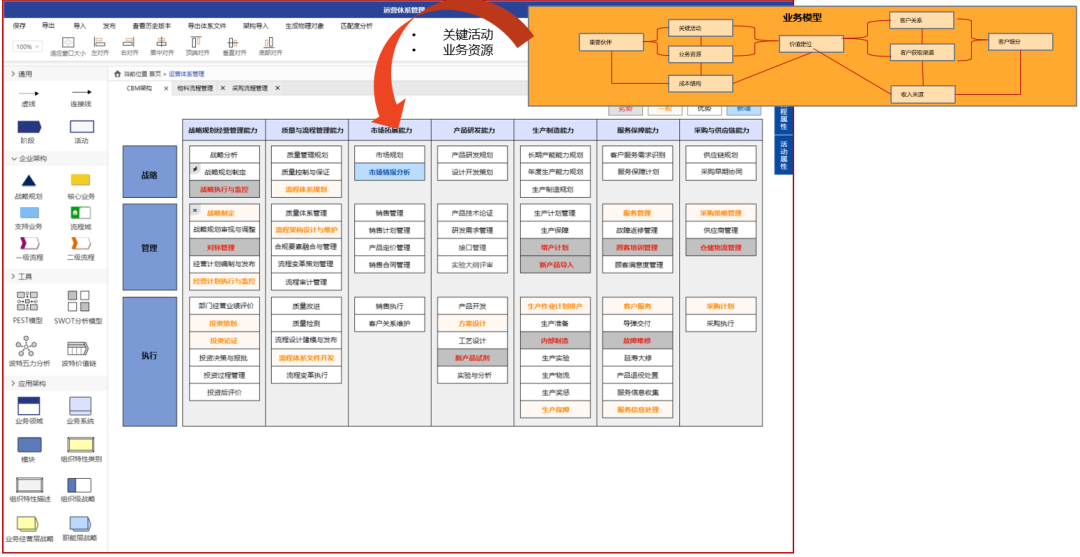Select the 核心业务 yellow shape

[82, 180]
